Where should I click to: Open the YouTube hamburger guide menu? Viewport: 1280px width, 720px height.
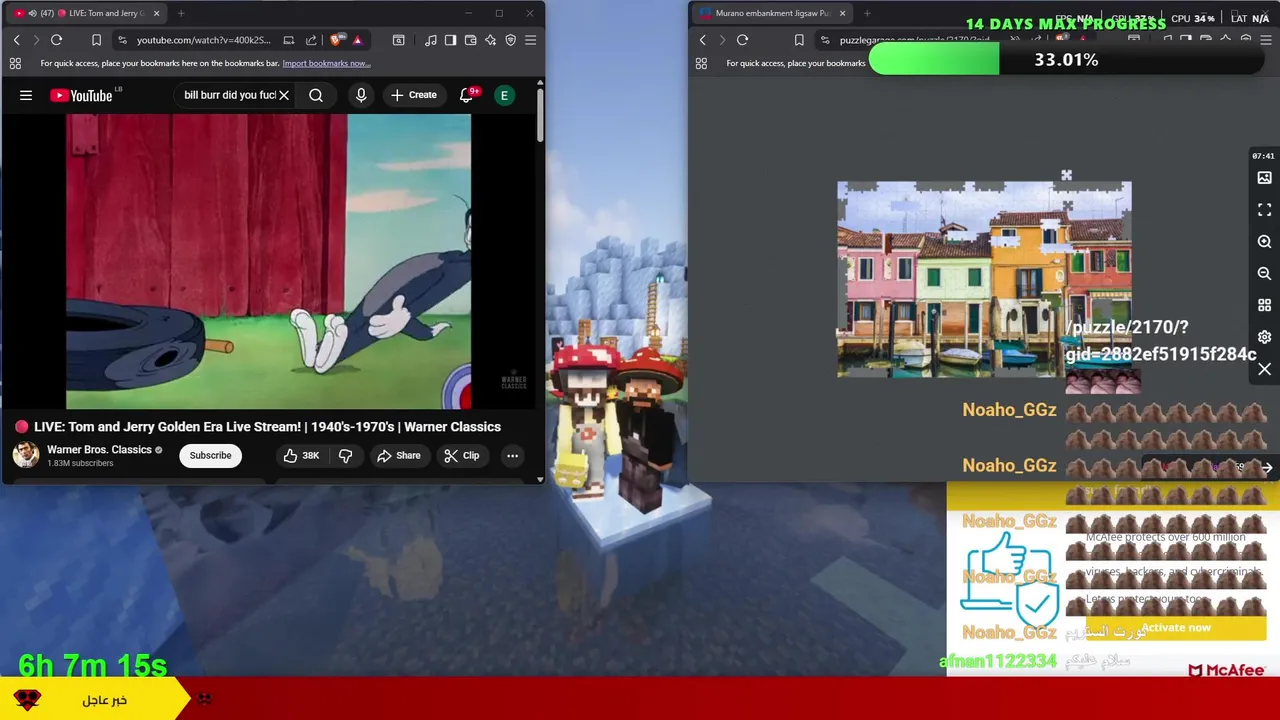(26, 95)
